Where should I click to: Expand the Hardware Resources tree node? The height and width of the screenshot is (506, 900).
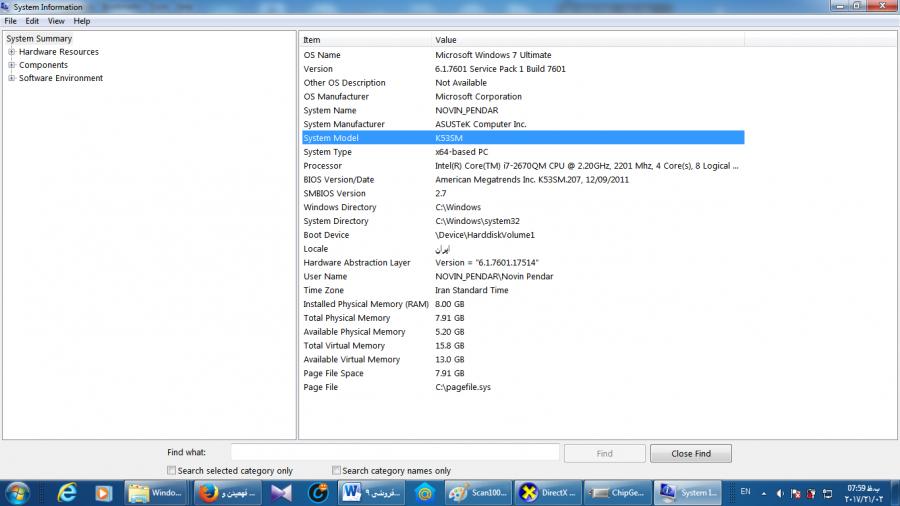11,52
